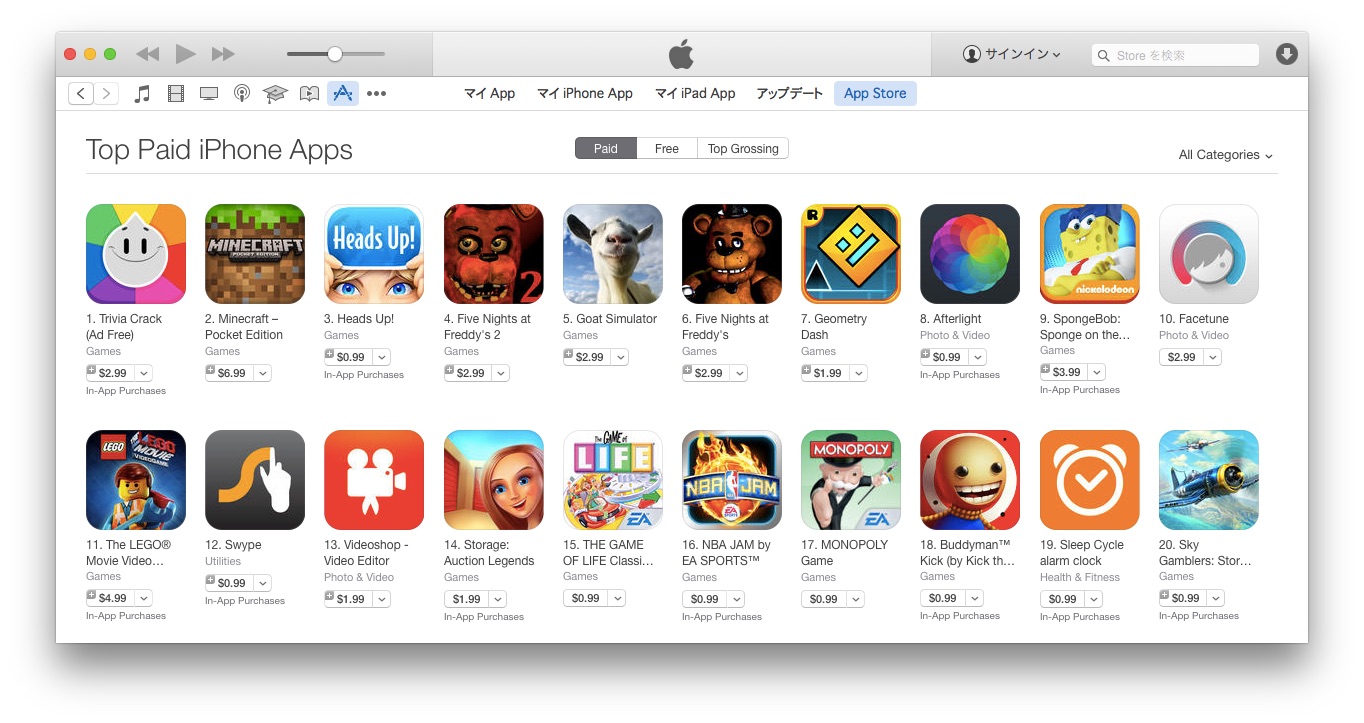The height and width of the screenshot is (723, 1364).
Task: Select the Paid chart segment
Action: [x=605, y=148]
